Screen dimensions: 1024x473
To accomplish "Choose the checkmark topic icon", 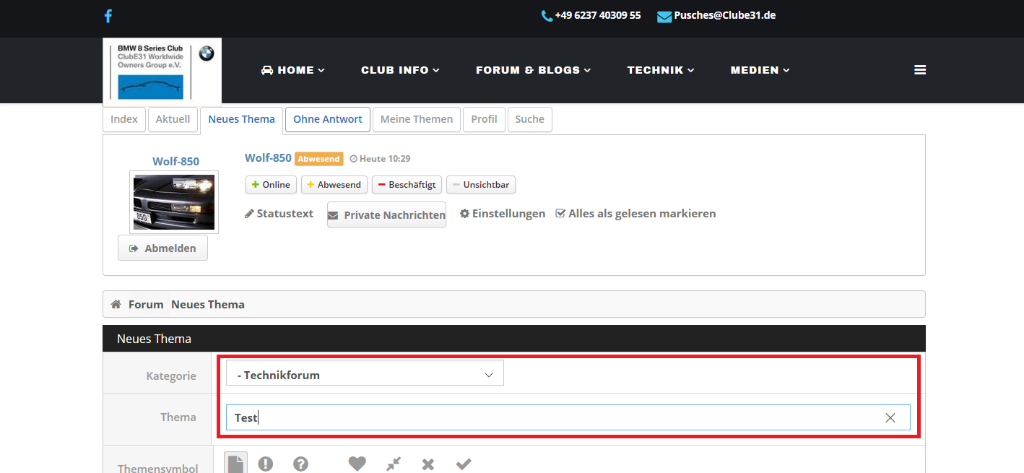I will click(x=463, y=464).
